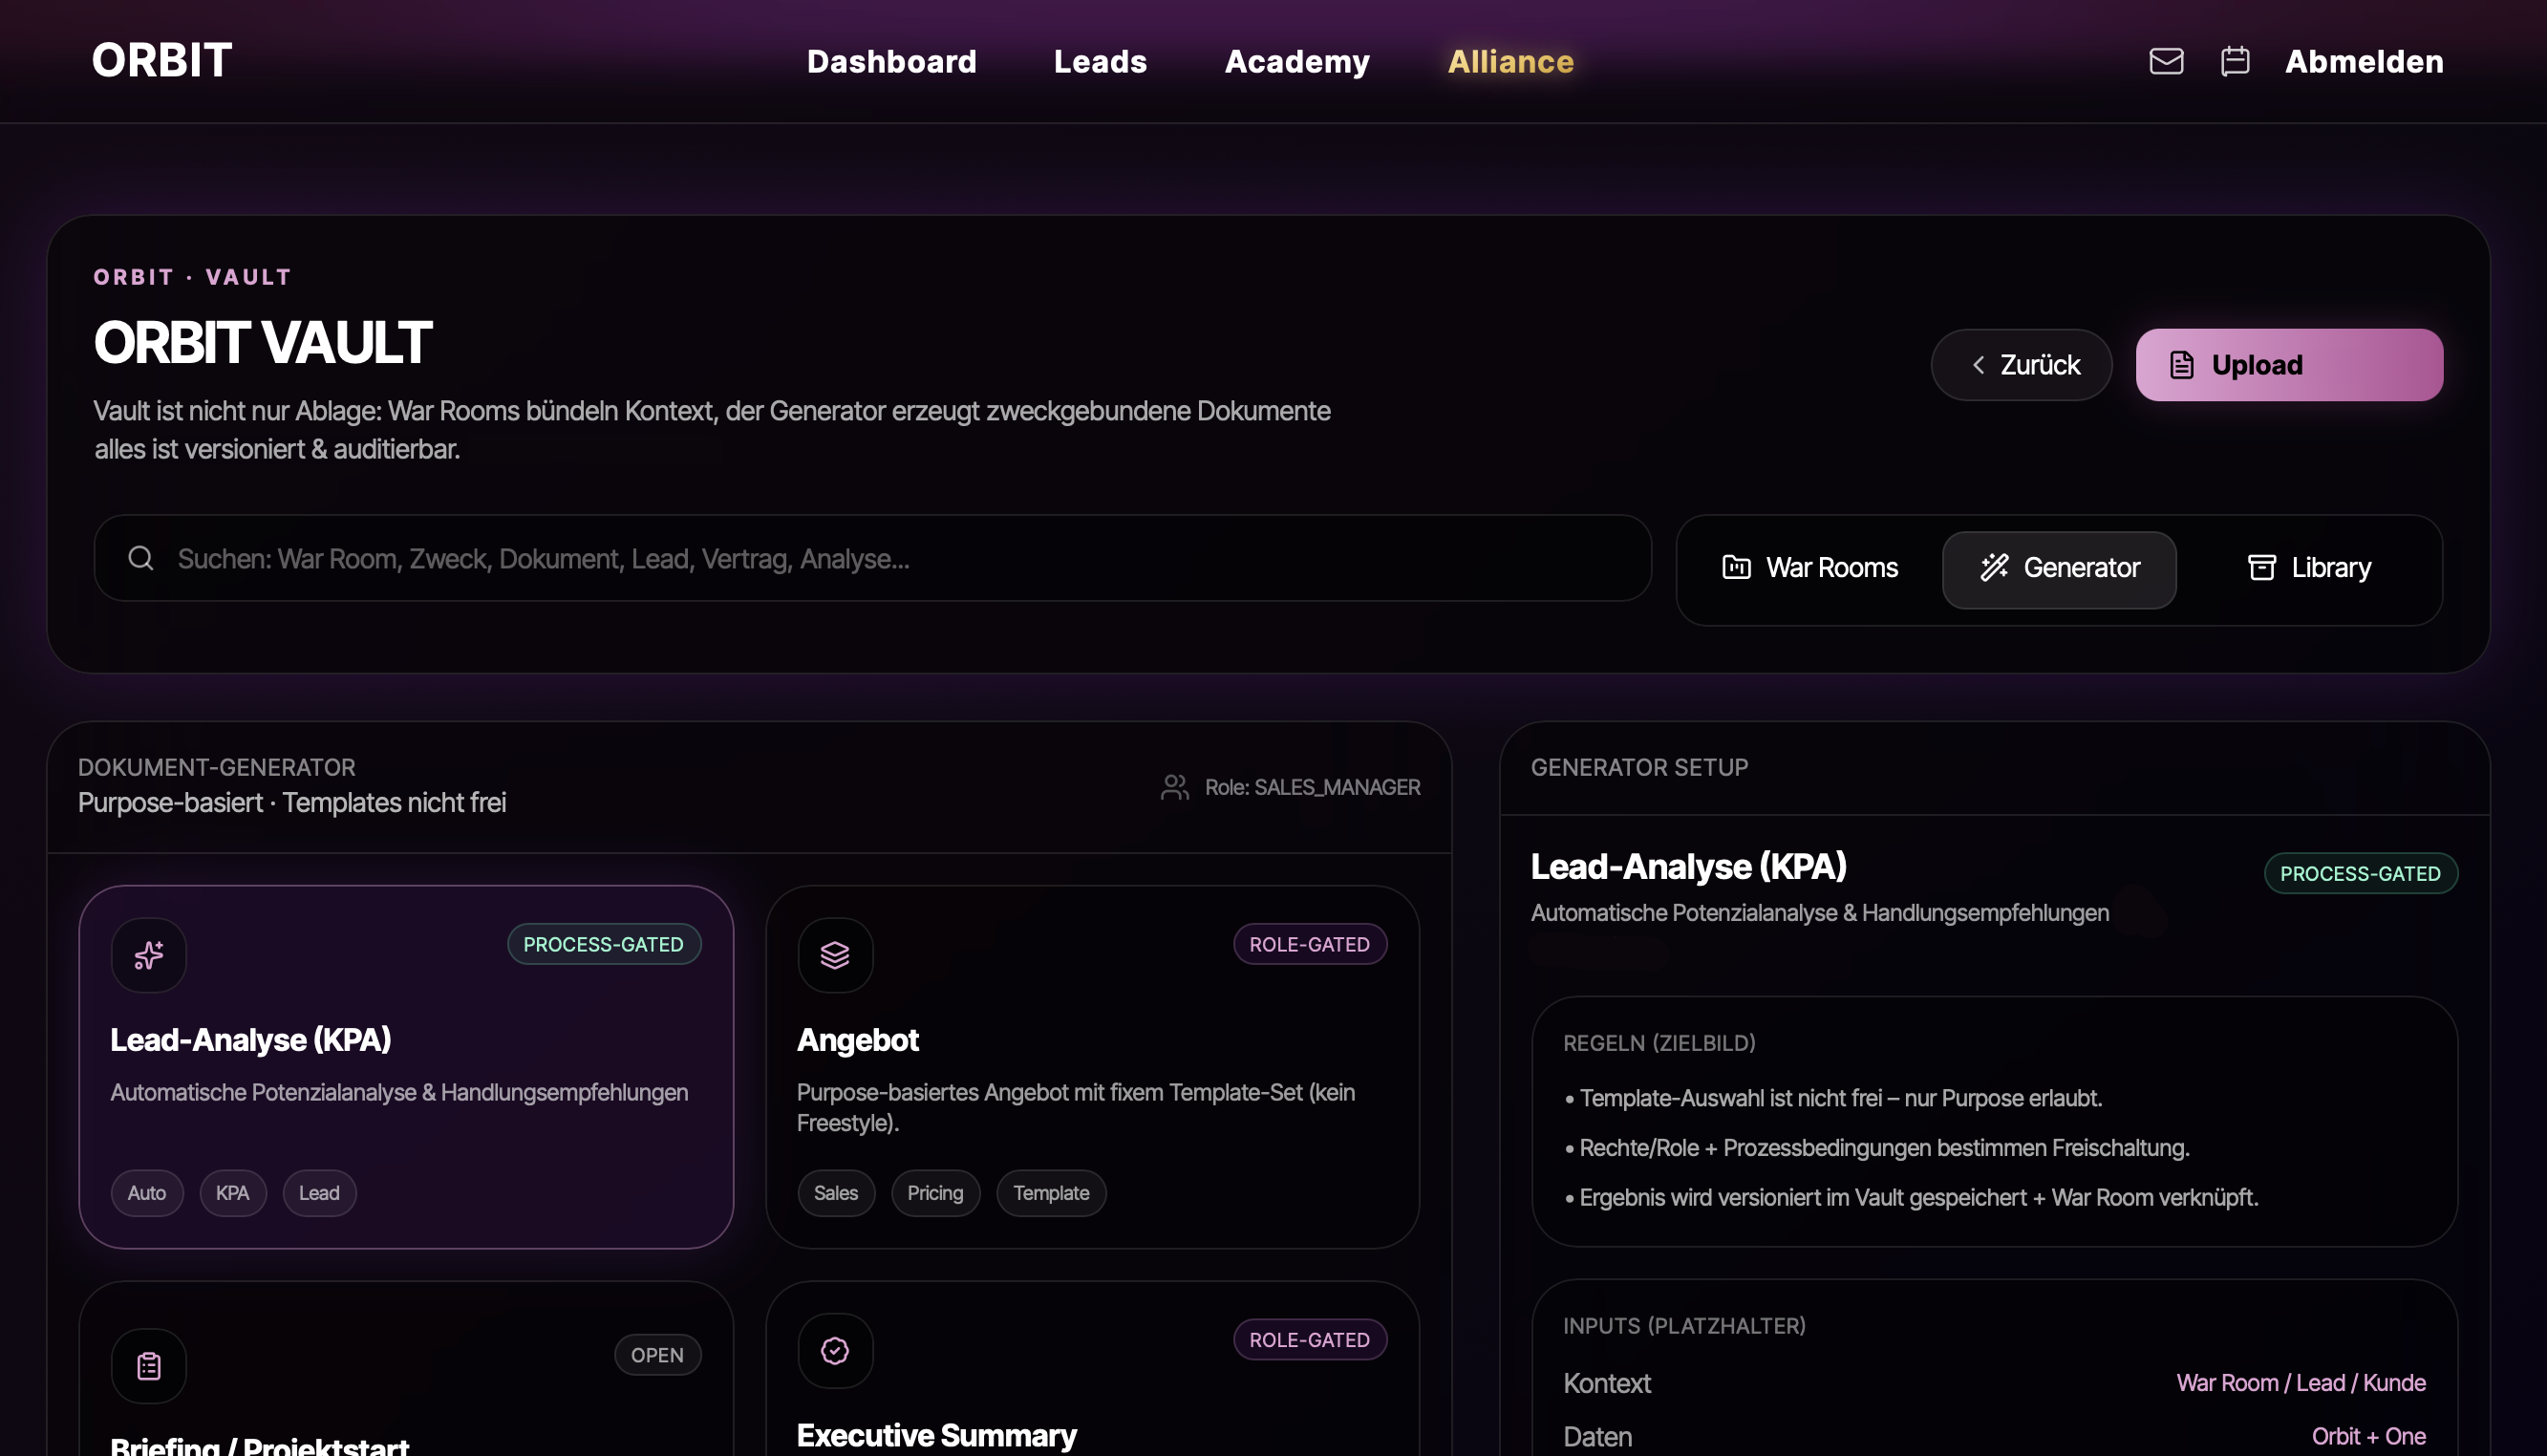Click the search magnifier icon

coord(141,558)
